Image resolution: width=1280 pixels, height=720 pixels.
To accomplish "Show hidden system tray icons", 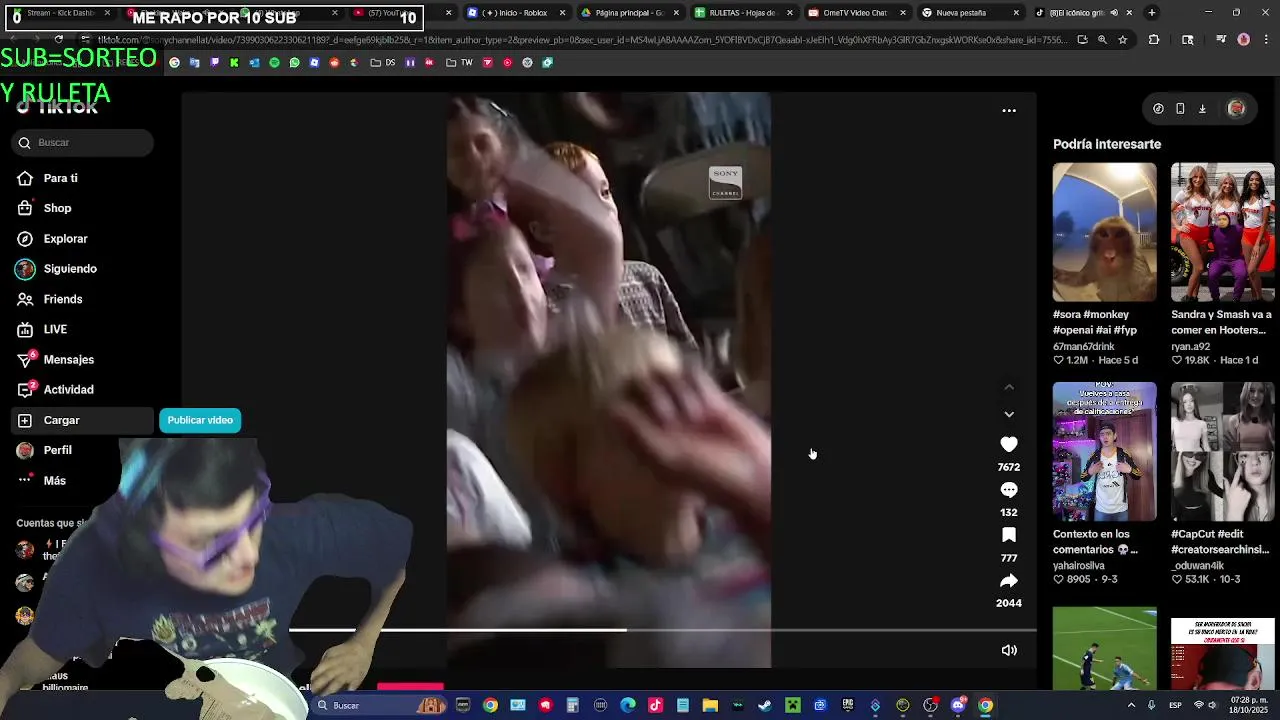I will pos(1131,705).
